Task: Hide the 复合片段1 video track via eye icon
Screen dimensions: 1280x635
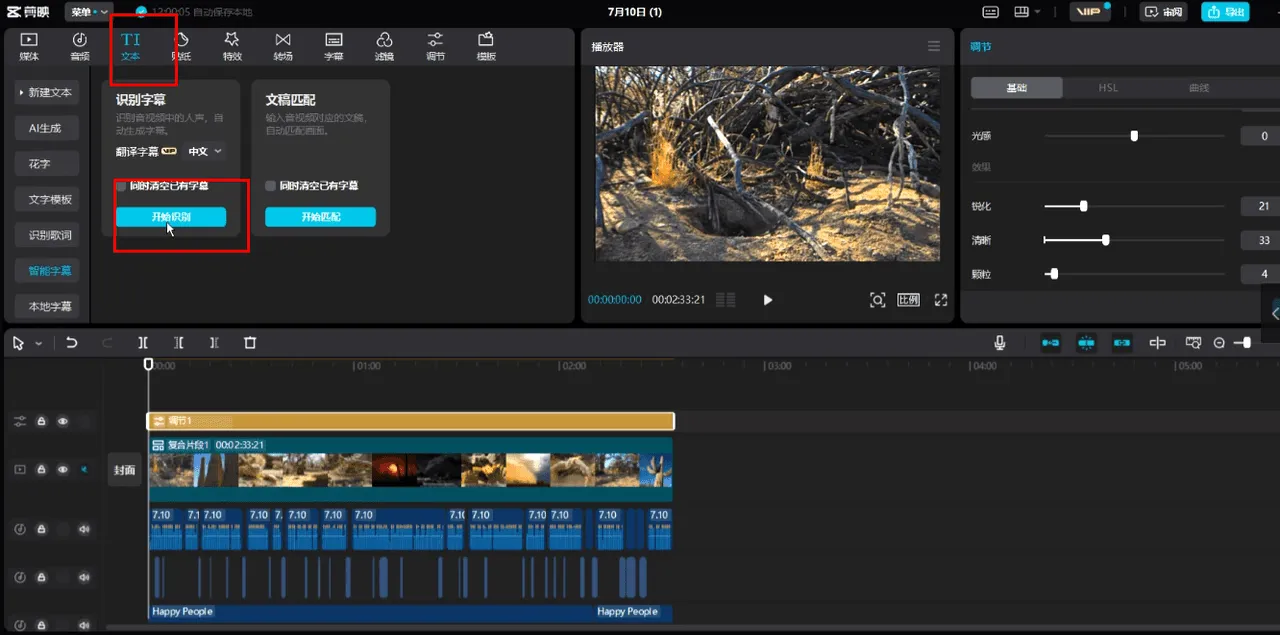Action: coord(63,469)
